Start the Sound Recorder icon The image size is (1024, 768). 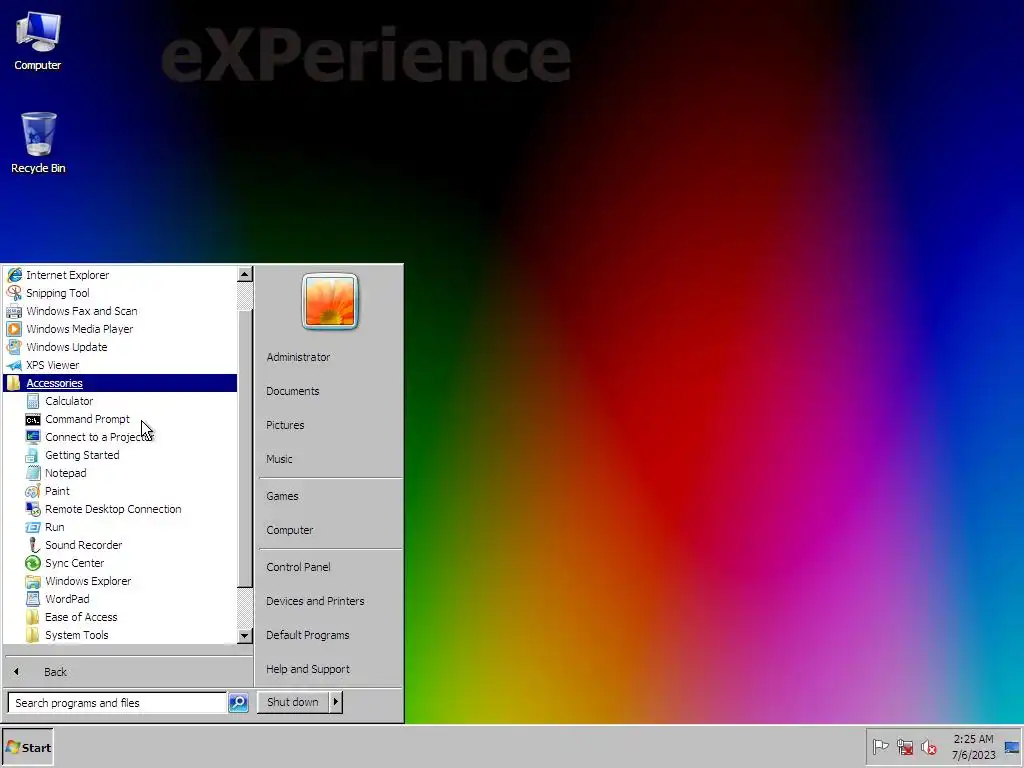coord(33,545)
